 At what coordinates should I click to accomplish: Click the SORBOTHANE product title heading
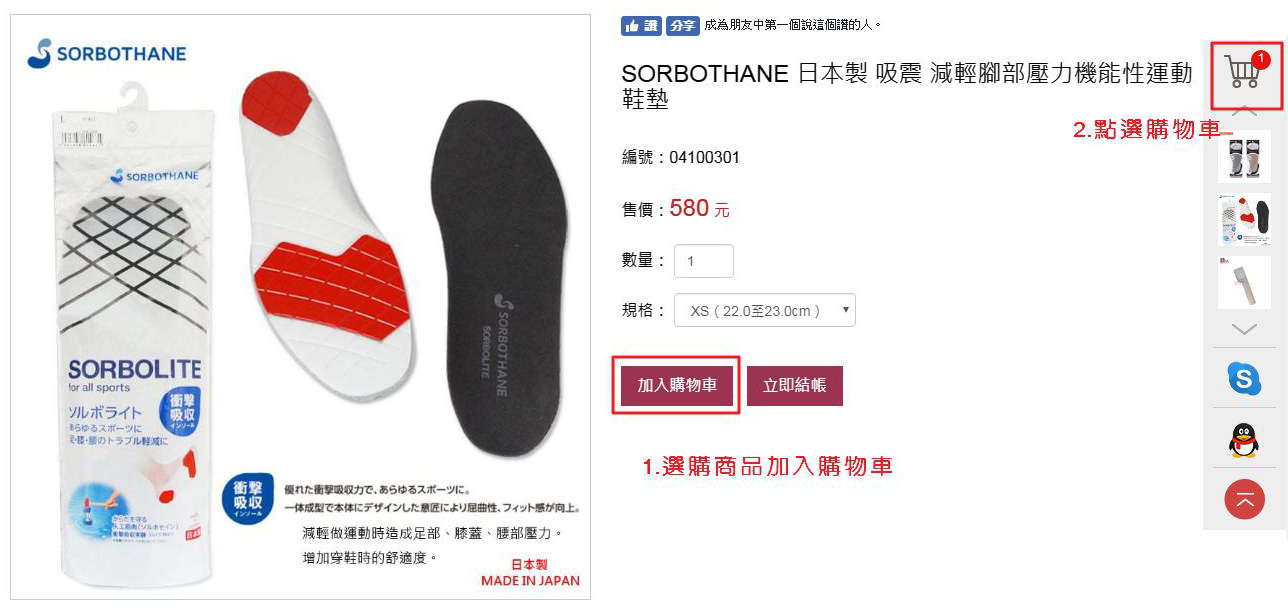(907, 86)
